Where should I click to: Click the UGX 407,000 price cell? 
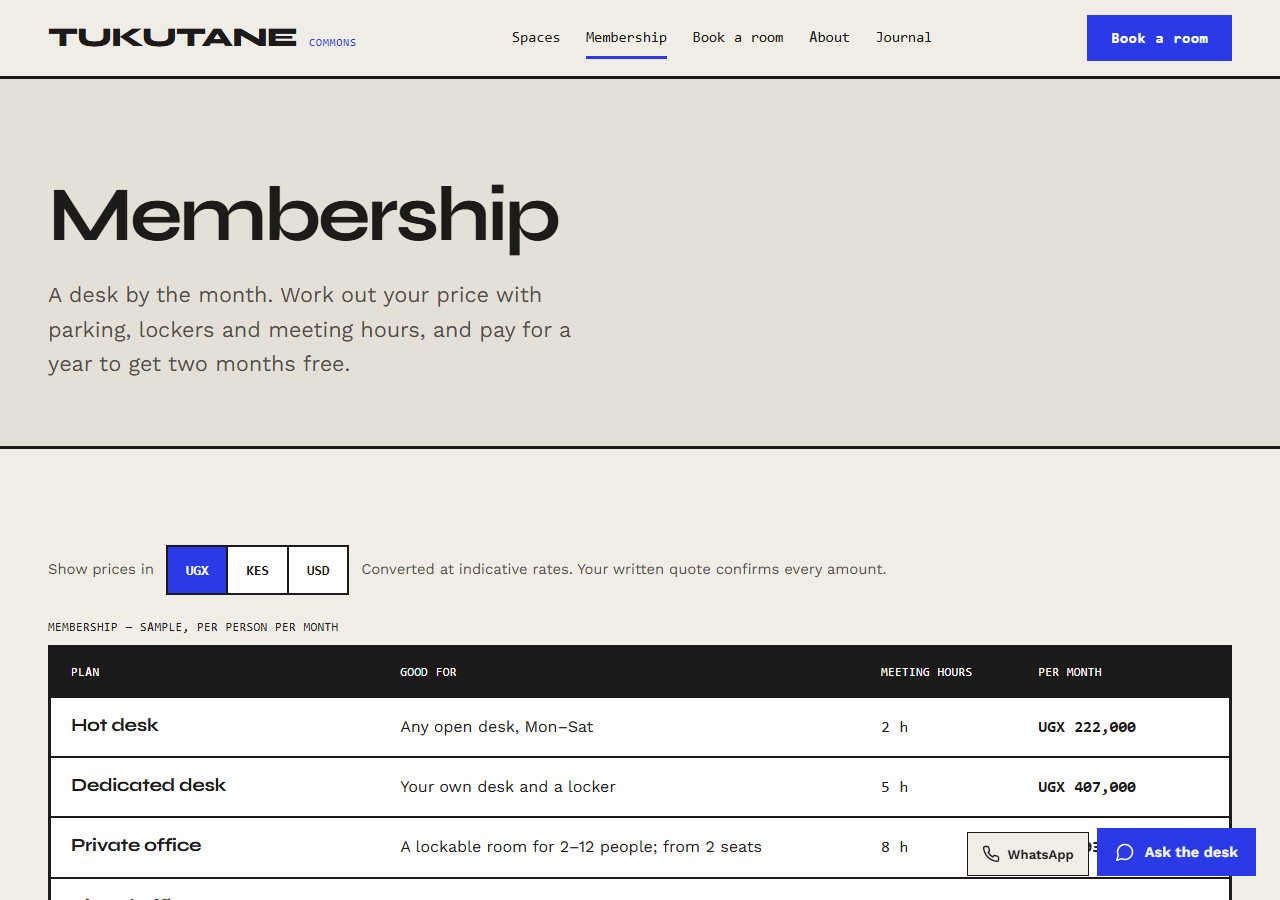[1087, 787]
